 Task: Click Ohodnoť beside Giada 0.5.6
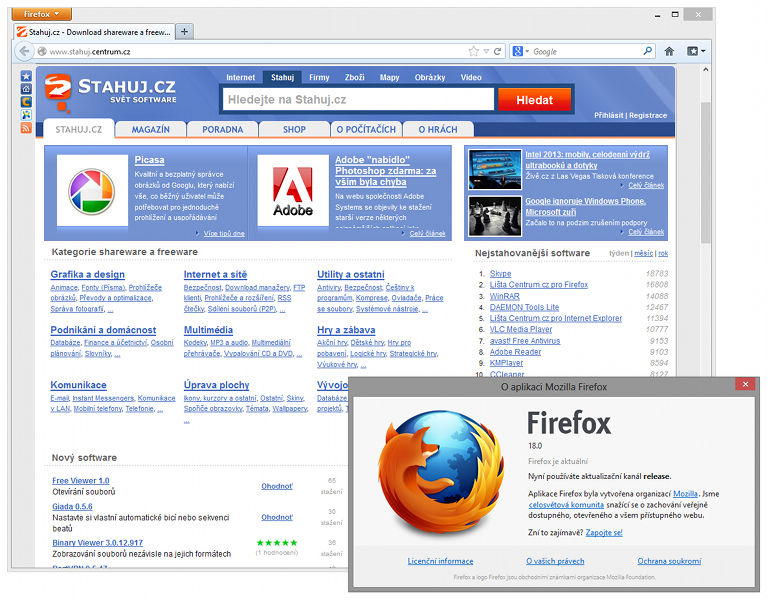point(277,517)
